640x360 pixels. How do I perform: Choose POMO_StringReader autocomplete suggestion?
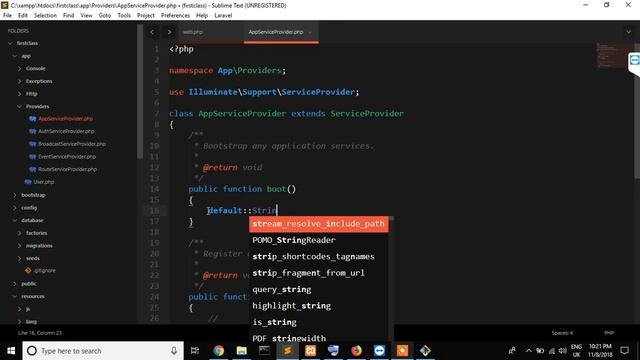318,240
